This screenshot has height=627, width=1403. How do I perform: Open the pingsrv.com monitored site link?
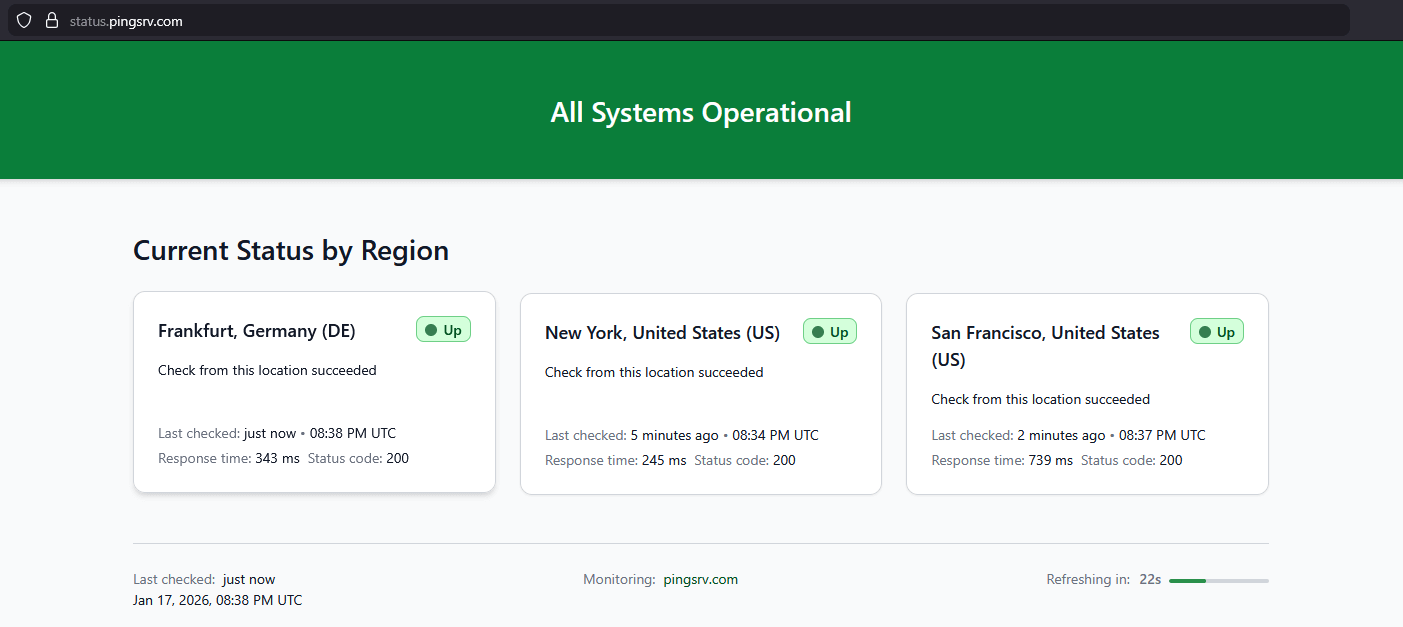pyautogui.click(x=700, y=579)
